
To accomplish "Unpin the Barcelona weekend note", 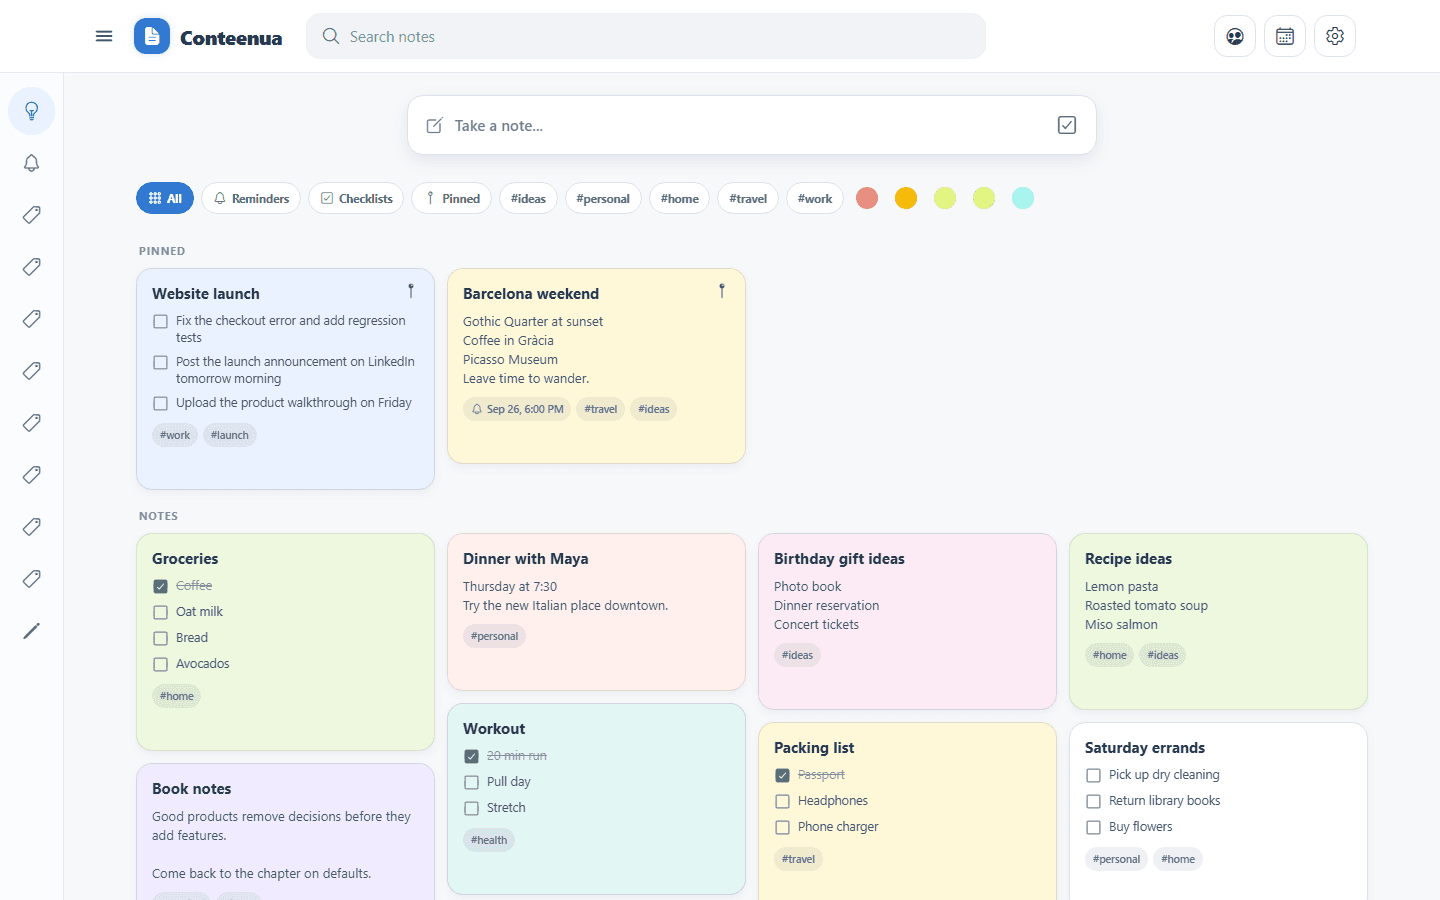I will pyautogui.click(x=722, y=291).
